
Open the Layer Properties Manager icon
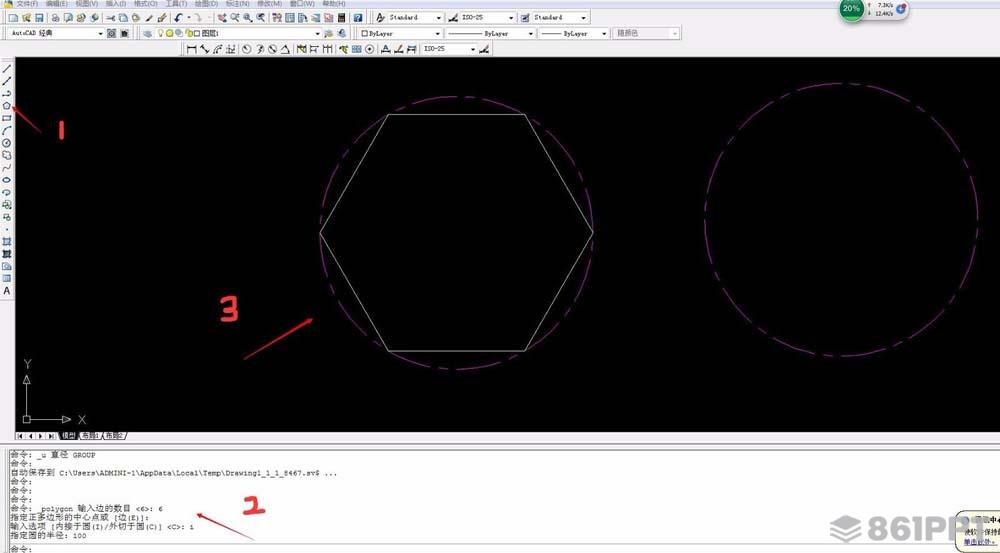coord(147,33)
